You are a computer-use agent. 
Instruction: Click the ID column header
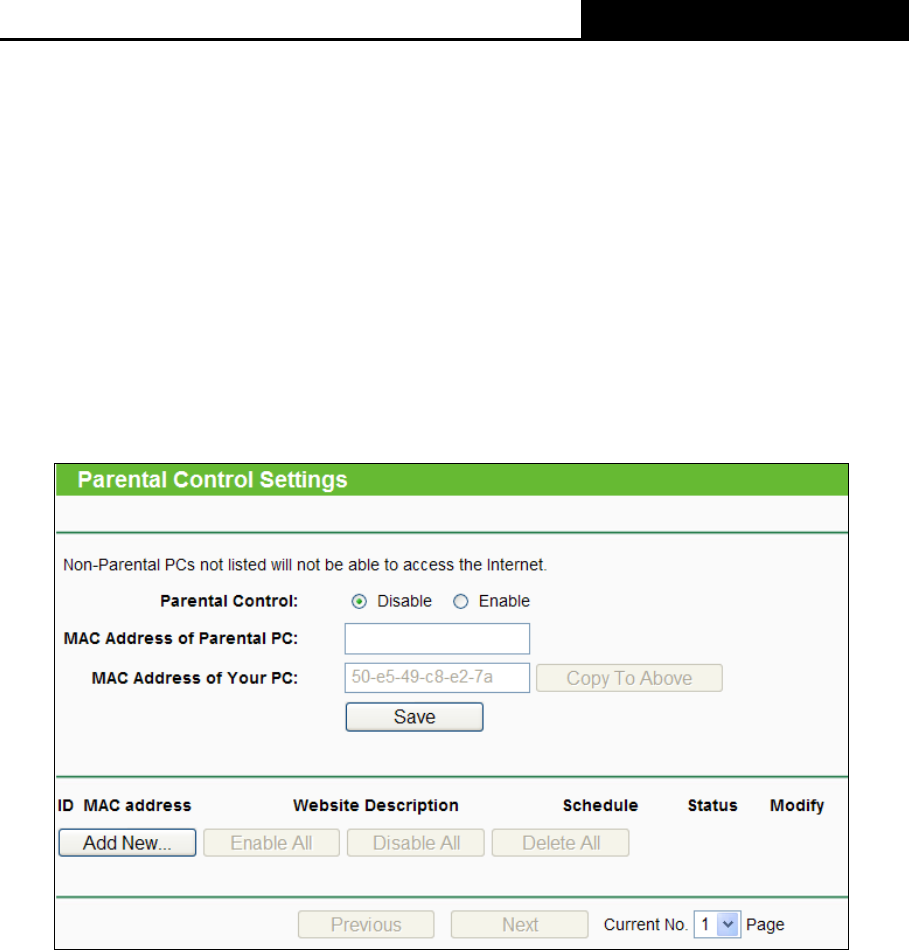coord(65,805)
